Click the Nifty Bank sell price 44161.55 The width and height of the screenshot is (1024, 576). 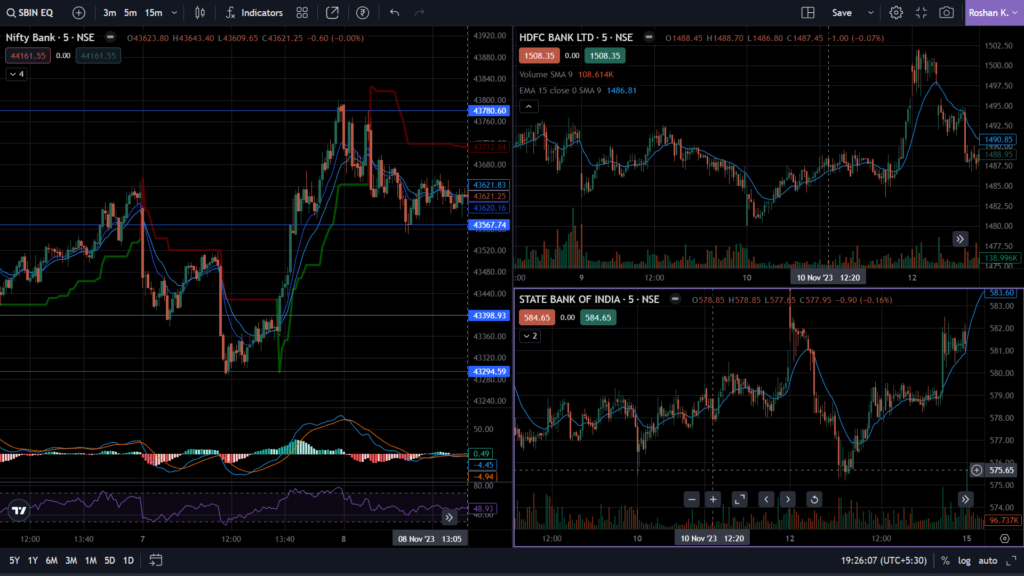point(28,56)
